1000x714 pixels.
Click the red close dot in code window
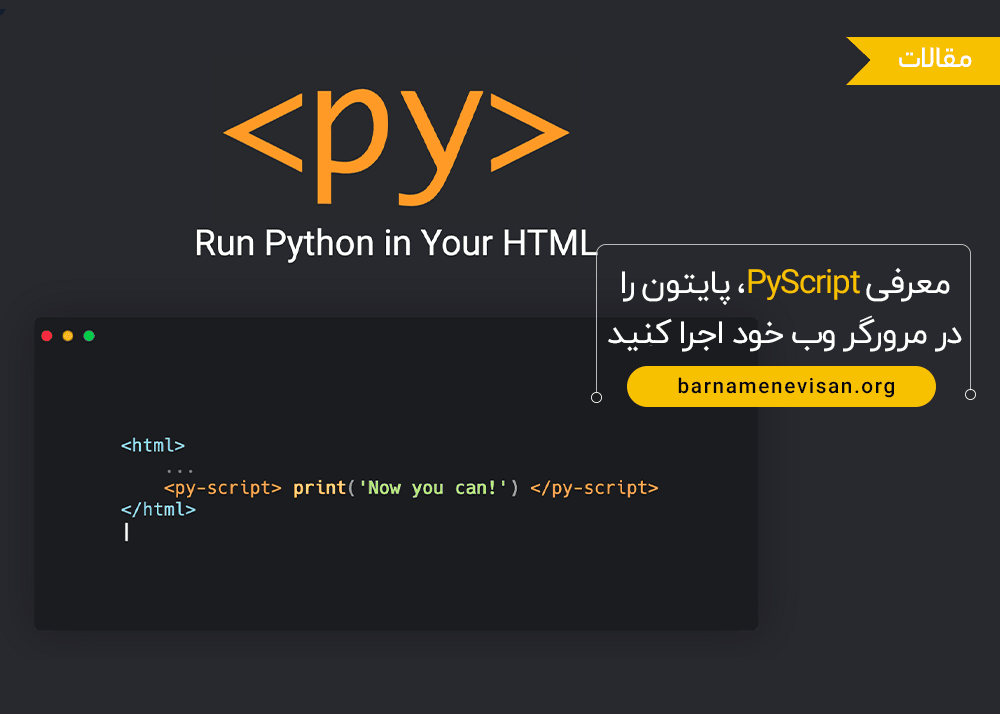pyautogui.click(x=47, y=336)
